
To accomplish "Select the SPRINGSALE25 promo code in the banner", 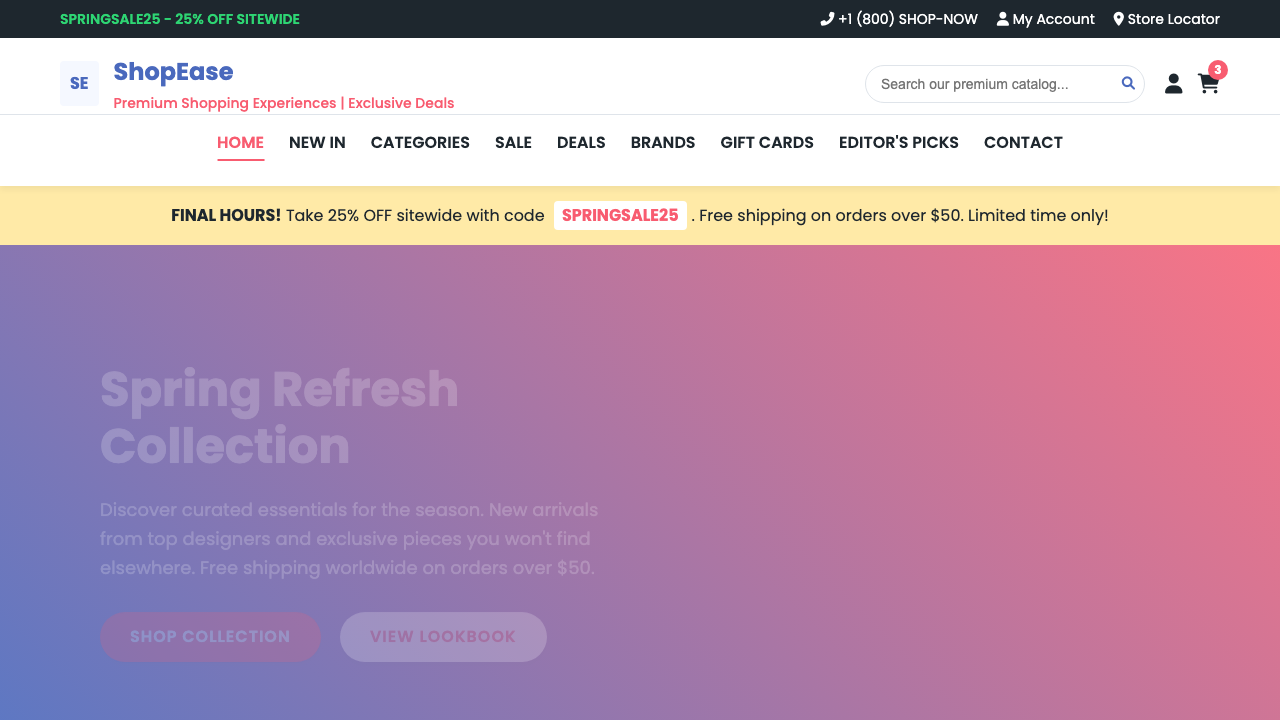I will (620, 215).
